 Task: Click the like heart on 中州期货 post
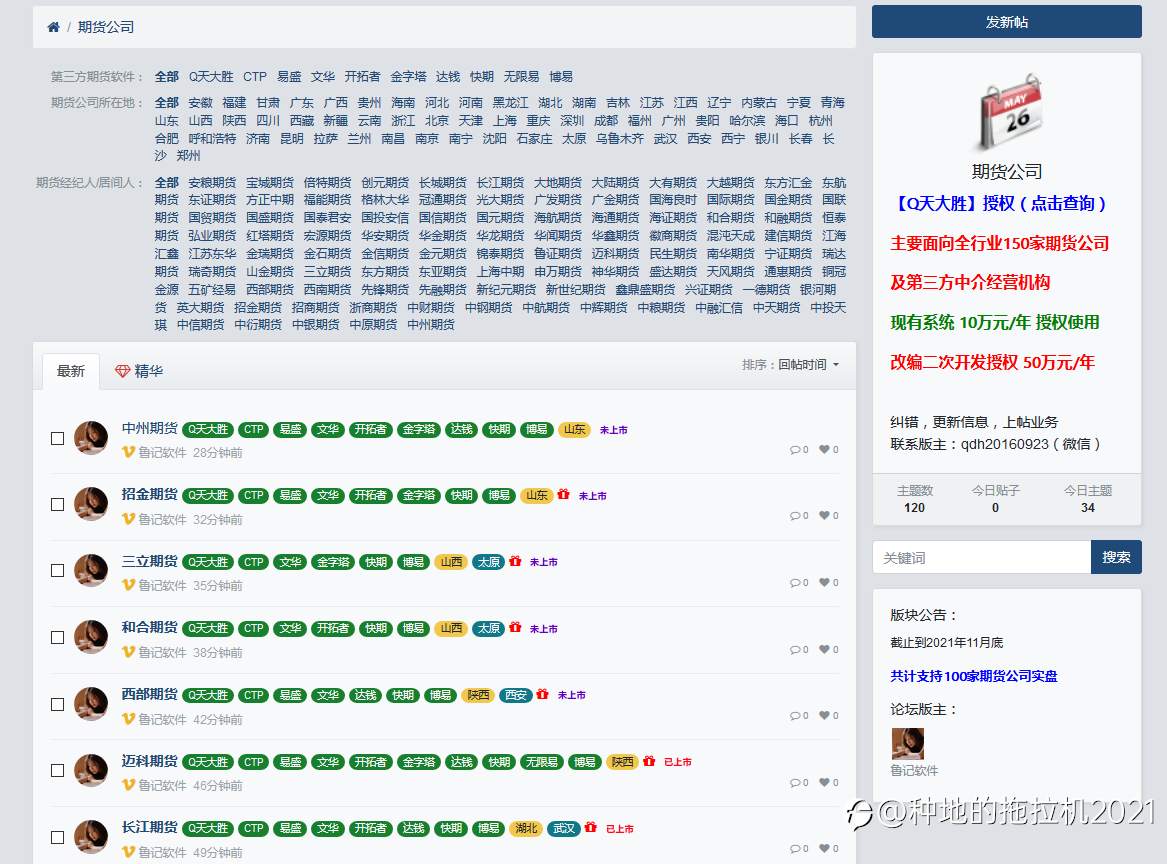coord(825,449)
